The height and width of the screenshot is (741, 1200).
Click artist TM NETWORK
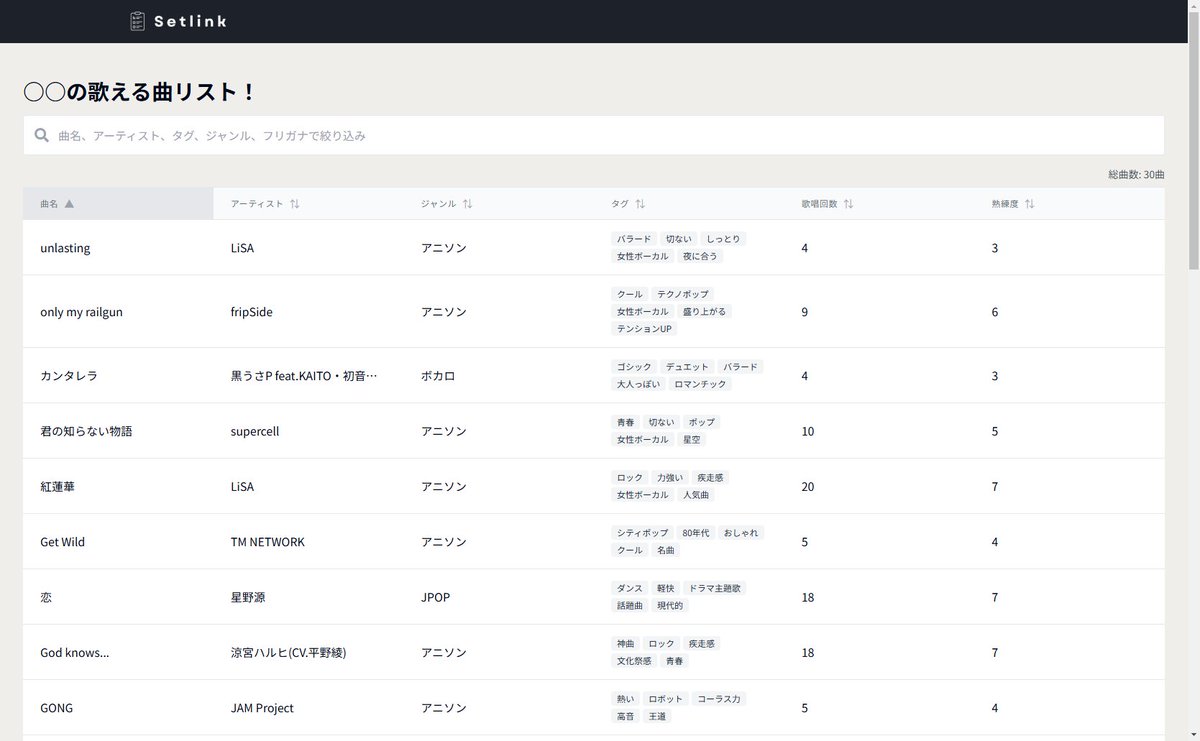coord(268,542)
